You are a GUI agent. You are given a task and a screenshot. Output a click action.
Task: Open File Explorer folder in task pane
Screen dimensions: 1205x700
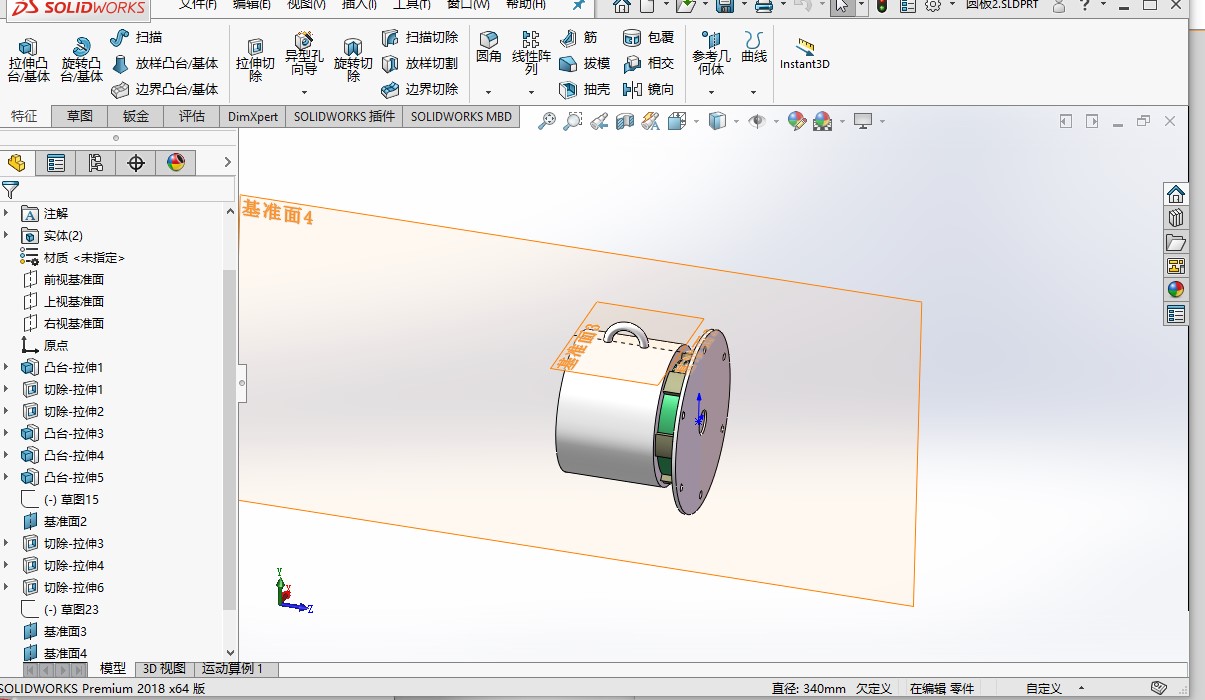(x=1176, y=242)
